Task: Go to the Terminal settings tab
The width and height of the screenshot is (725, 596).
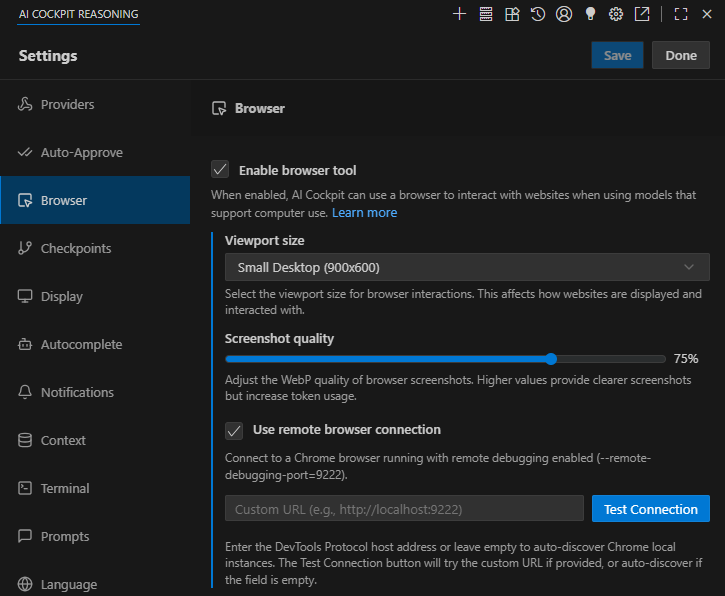Action: 65,489
